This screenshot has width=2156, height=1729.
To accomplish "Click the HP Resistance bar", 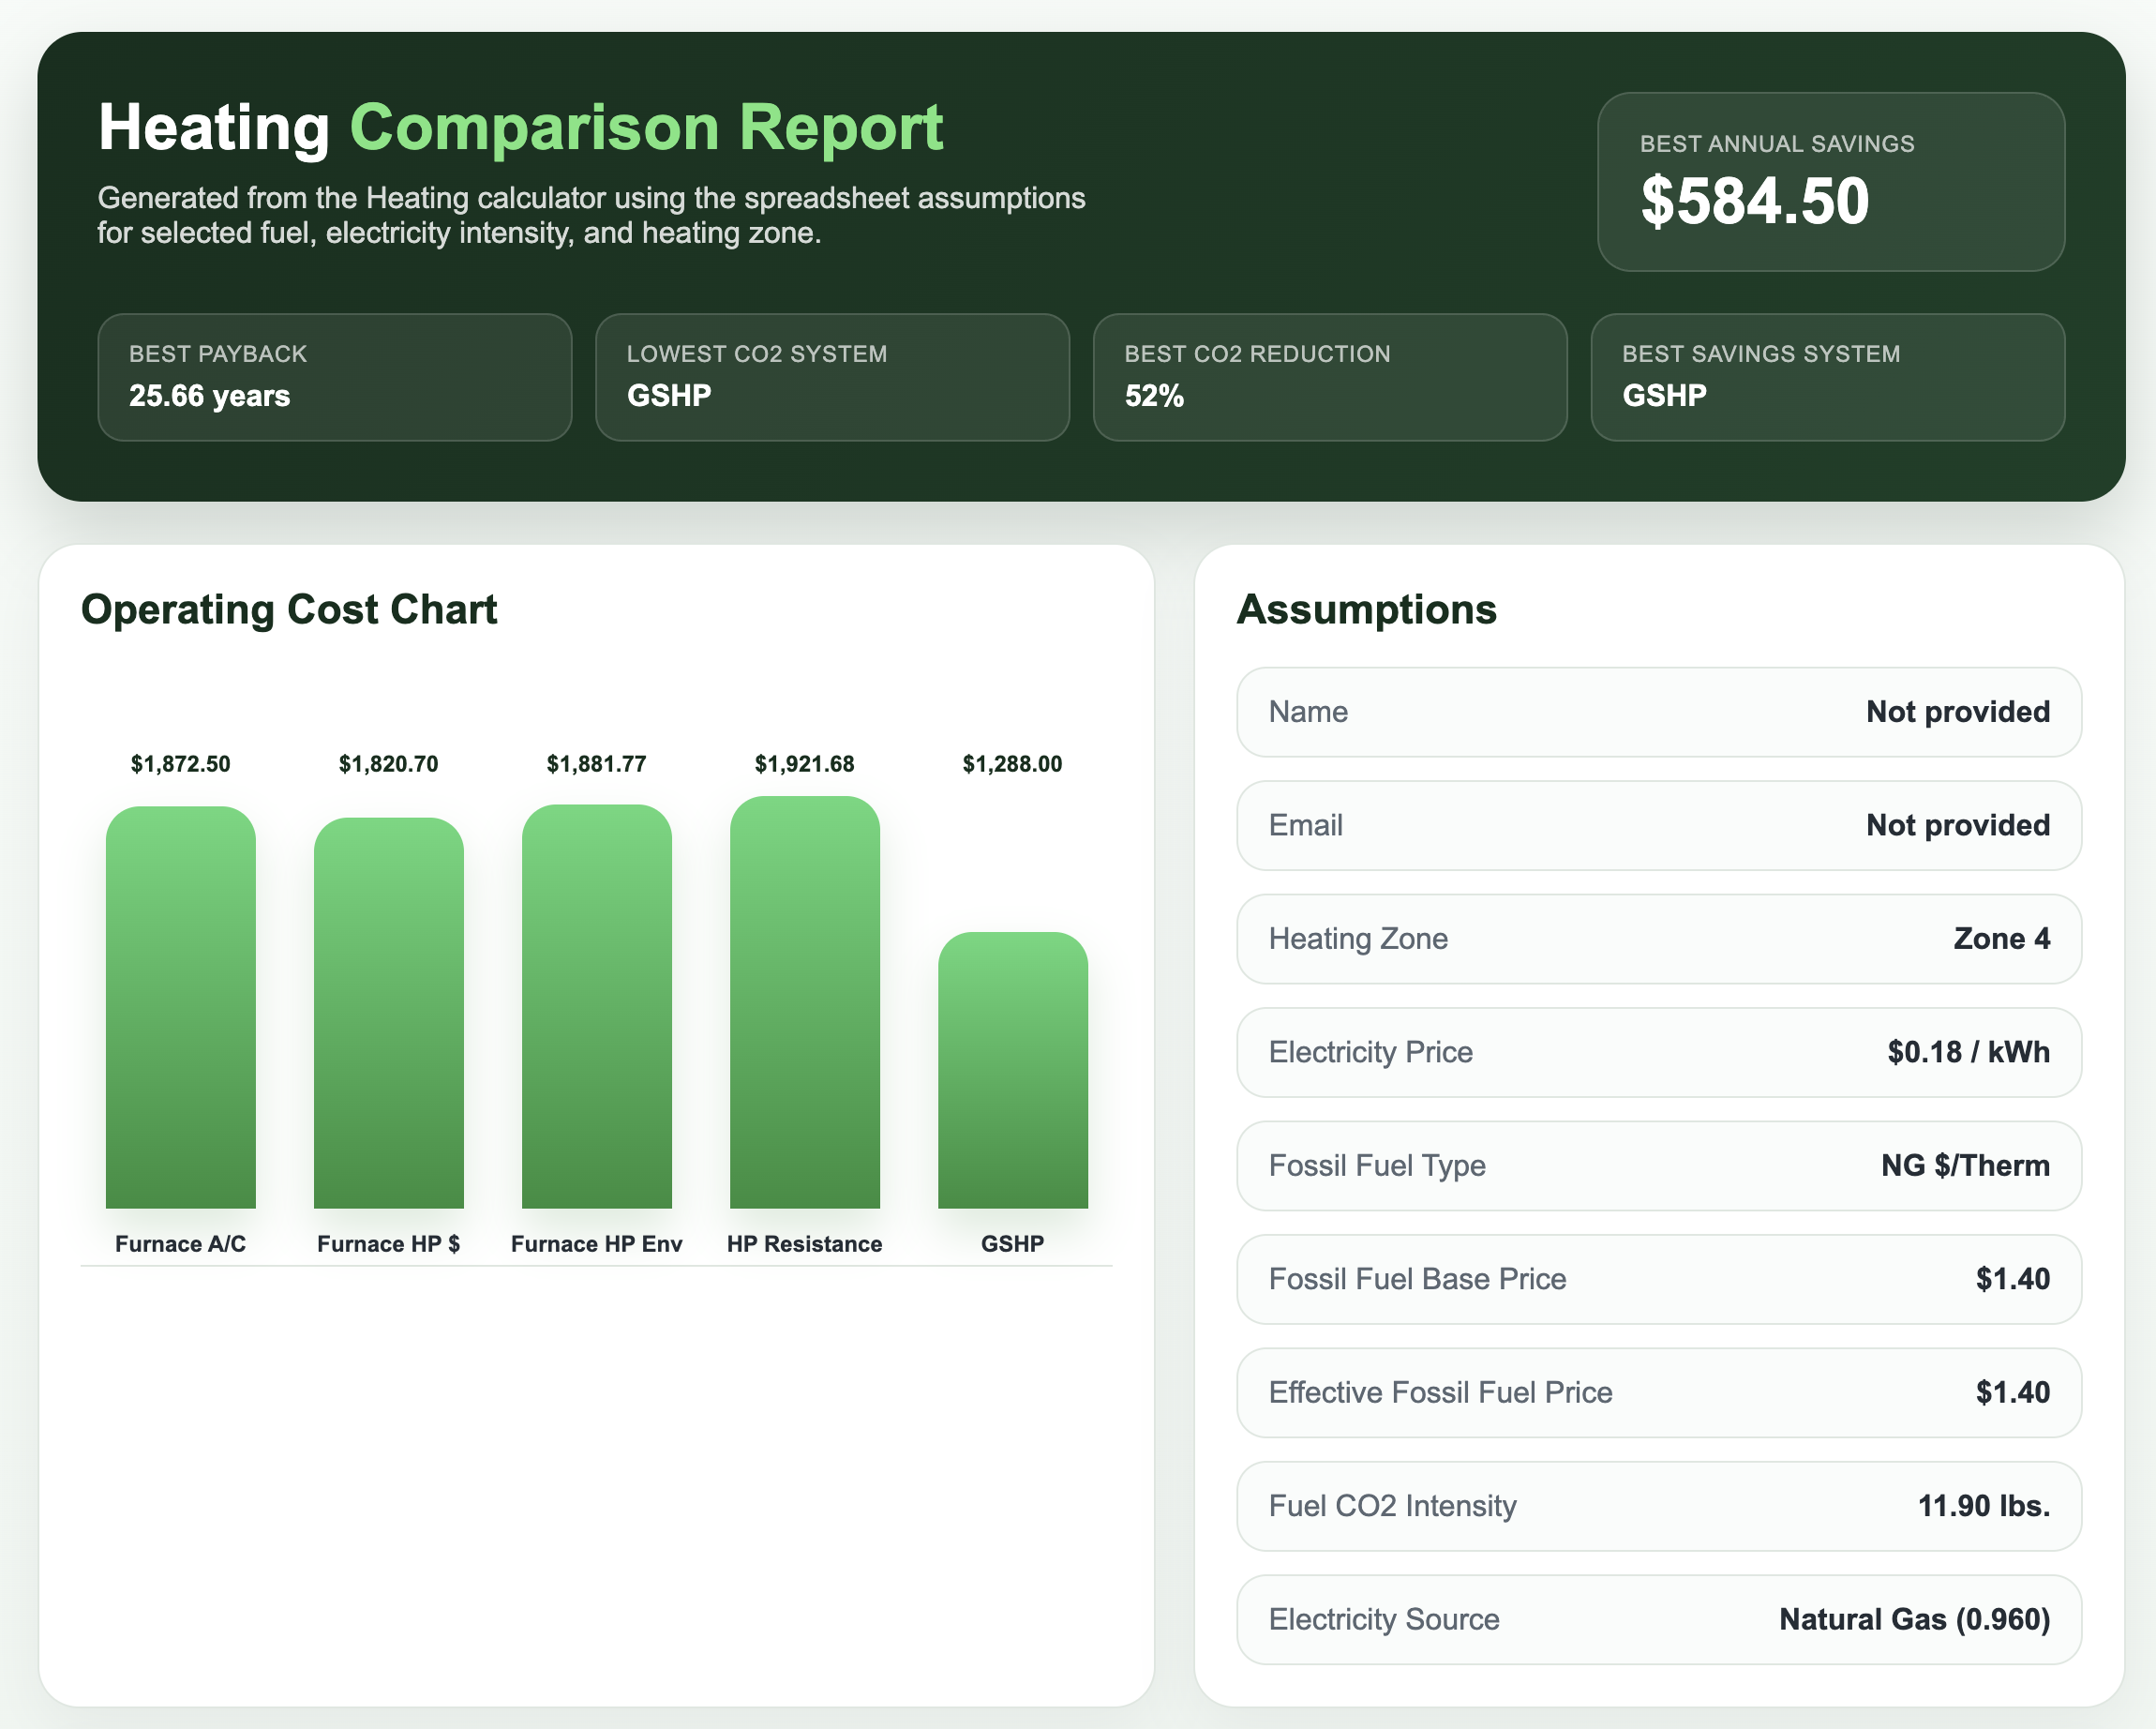I will (x=805, y=1002).
